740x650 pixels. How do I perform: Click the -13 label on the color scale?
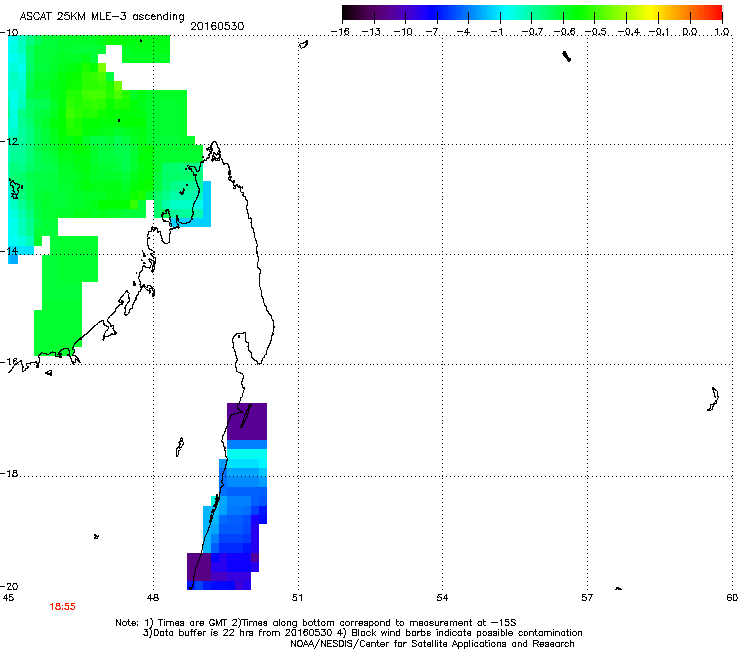tap(371, 32)
